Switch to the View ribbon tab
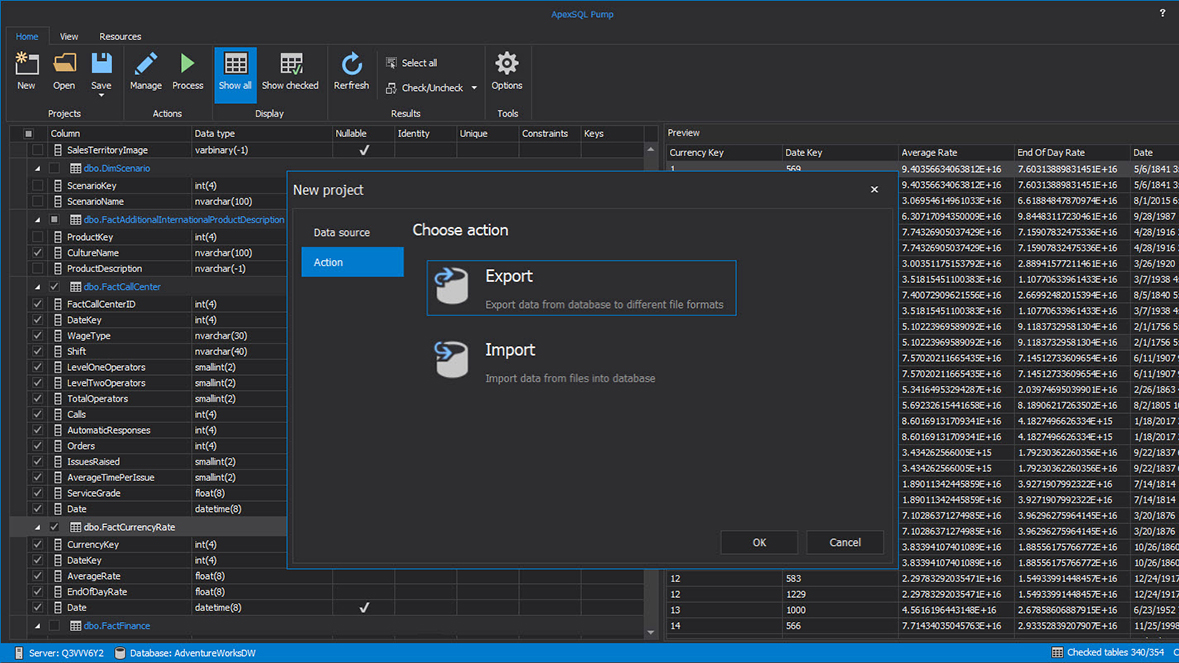Screen dimensions: 1179x663 point(69,37)
